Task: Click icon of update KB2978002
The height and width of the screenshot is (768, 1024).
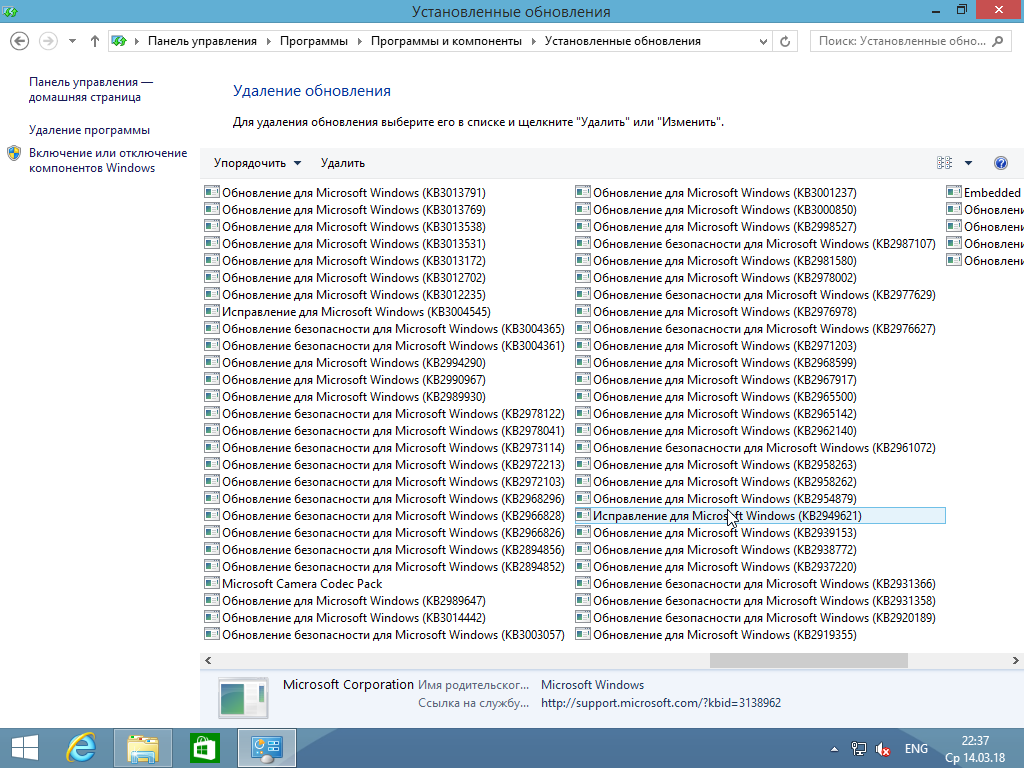Action: [583, 277]
